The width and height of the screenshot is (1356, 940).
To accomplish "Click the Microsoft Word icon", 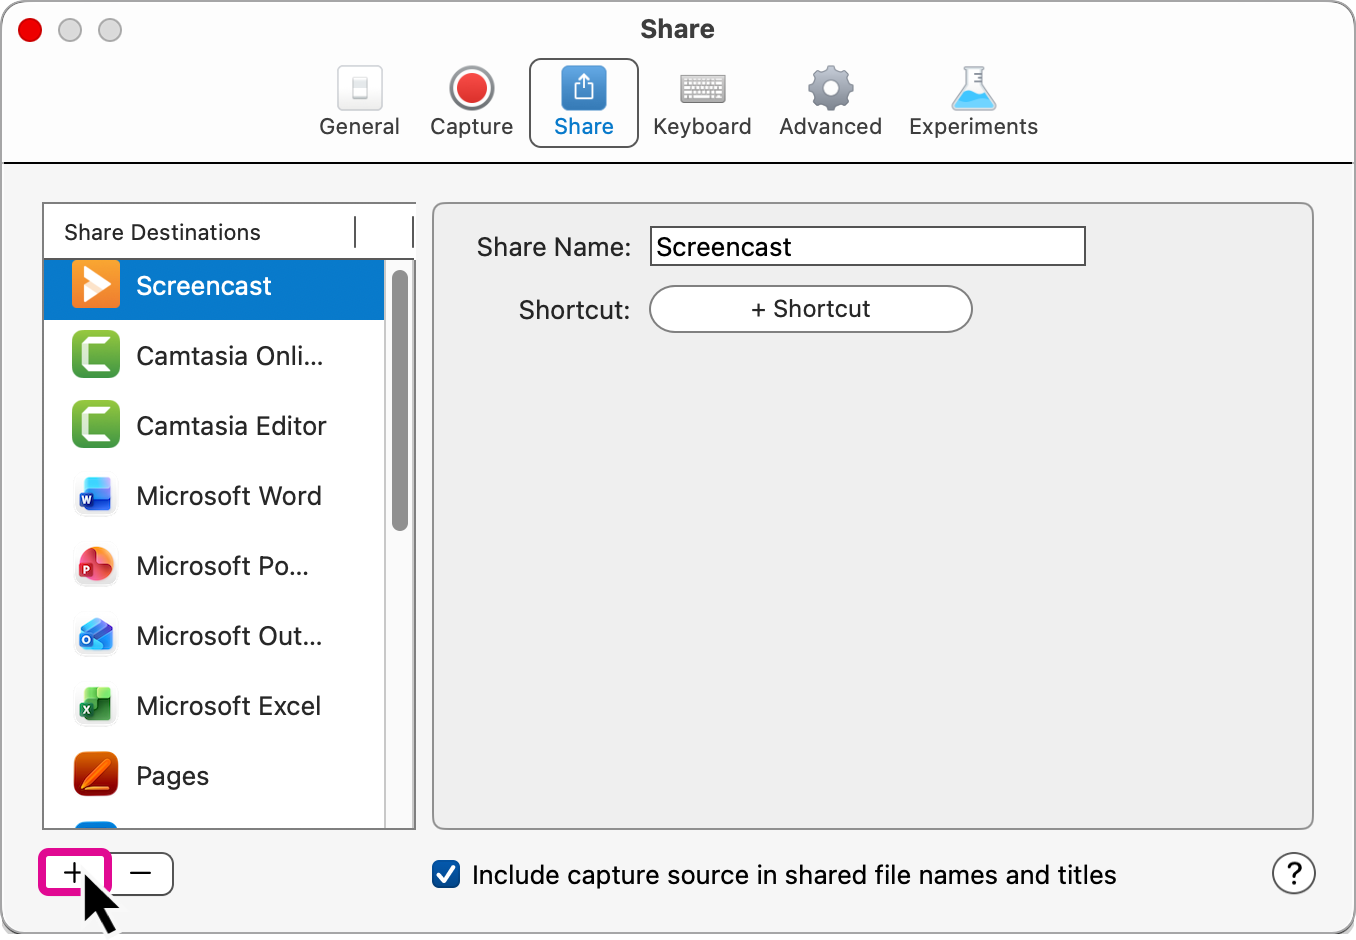I will pos(96,495).
